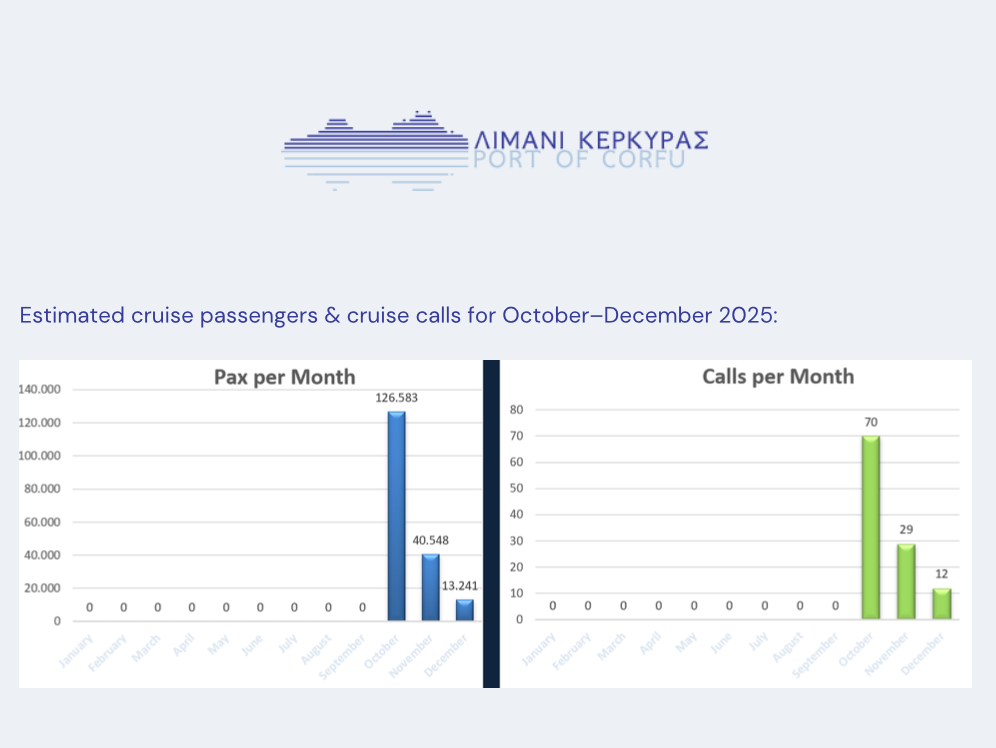Click the estimated cruise passengers heading text

pyautogui.click(x=398, y=315)
